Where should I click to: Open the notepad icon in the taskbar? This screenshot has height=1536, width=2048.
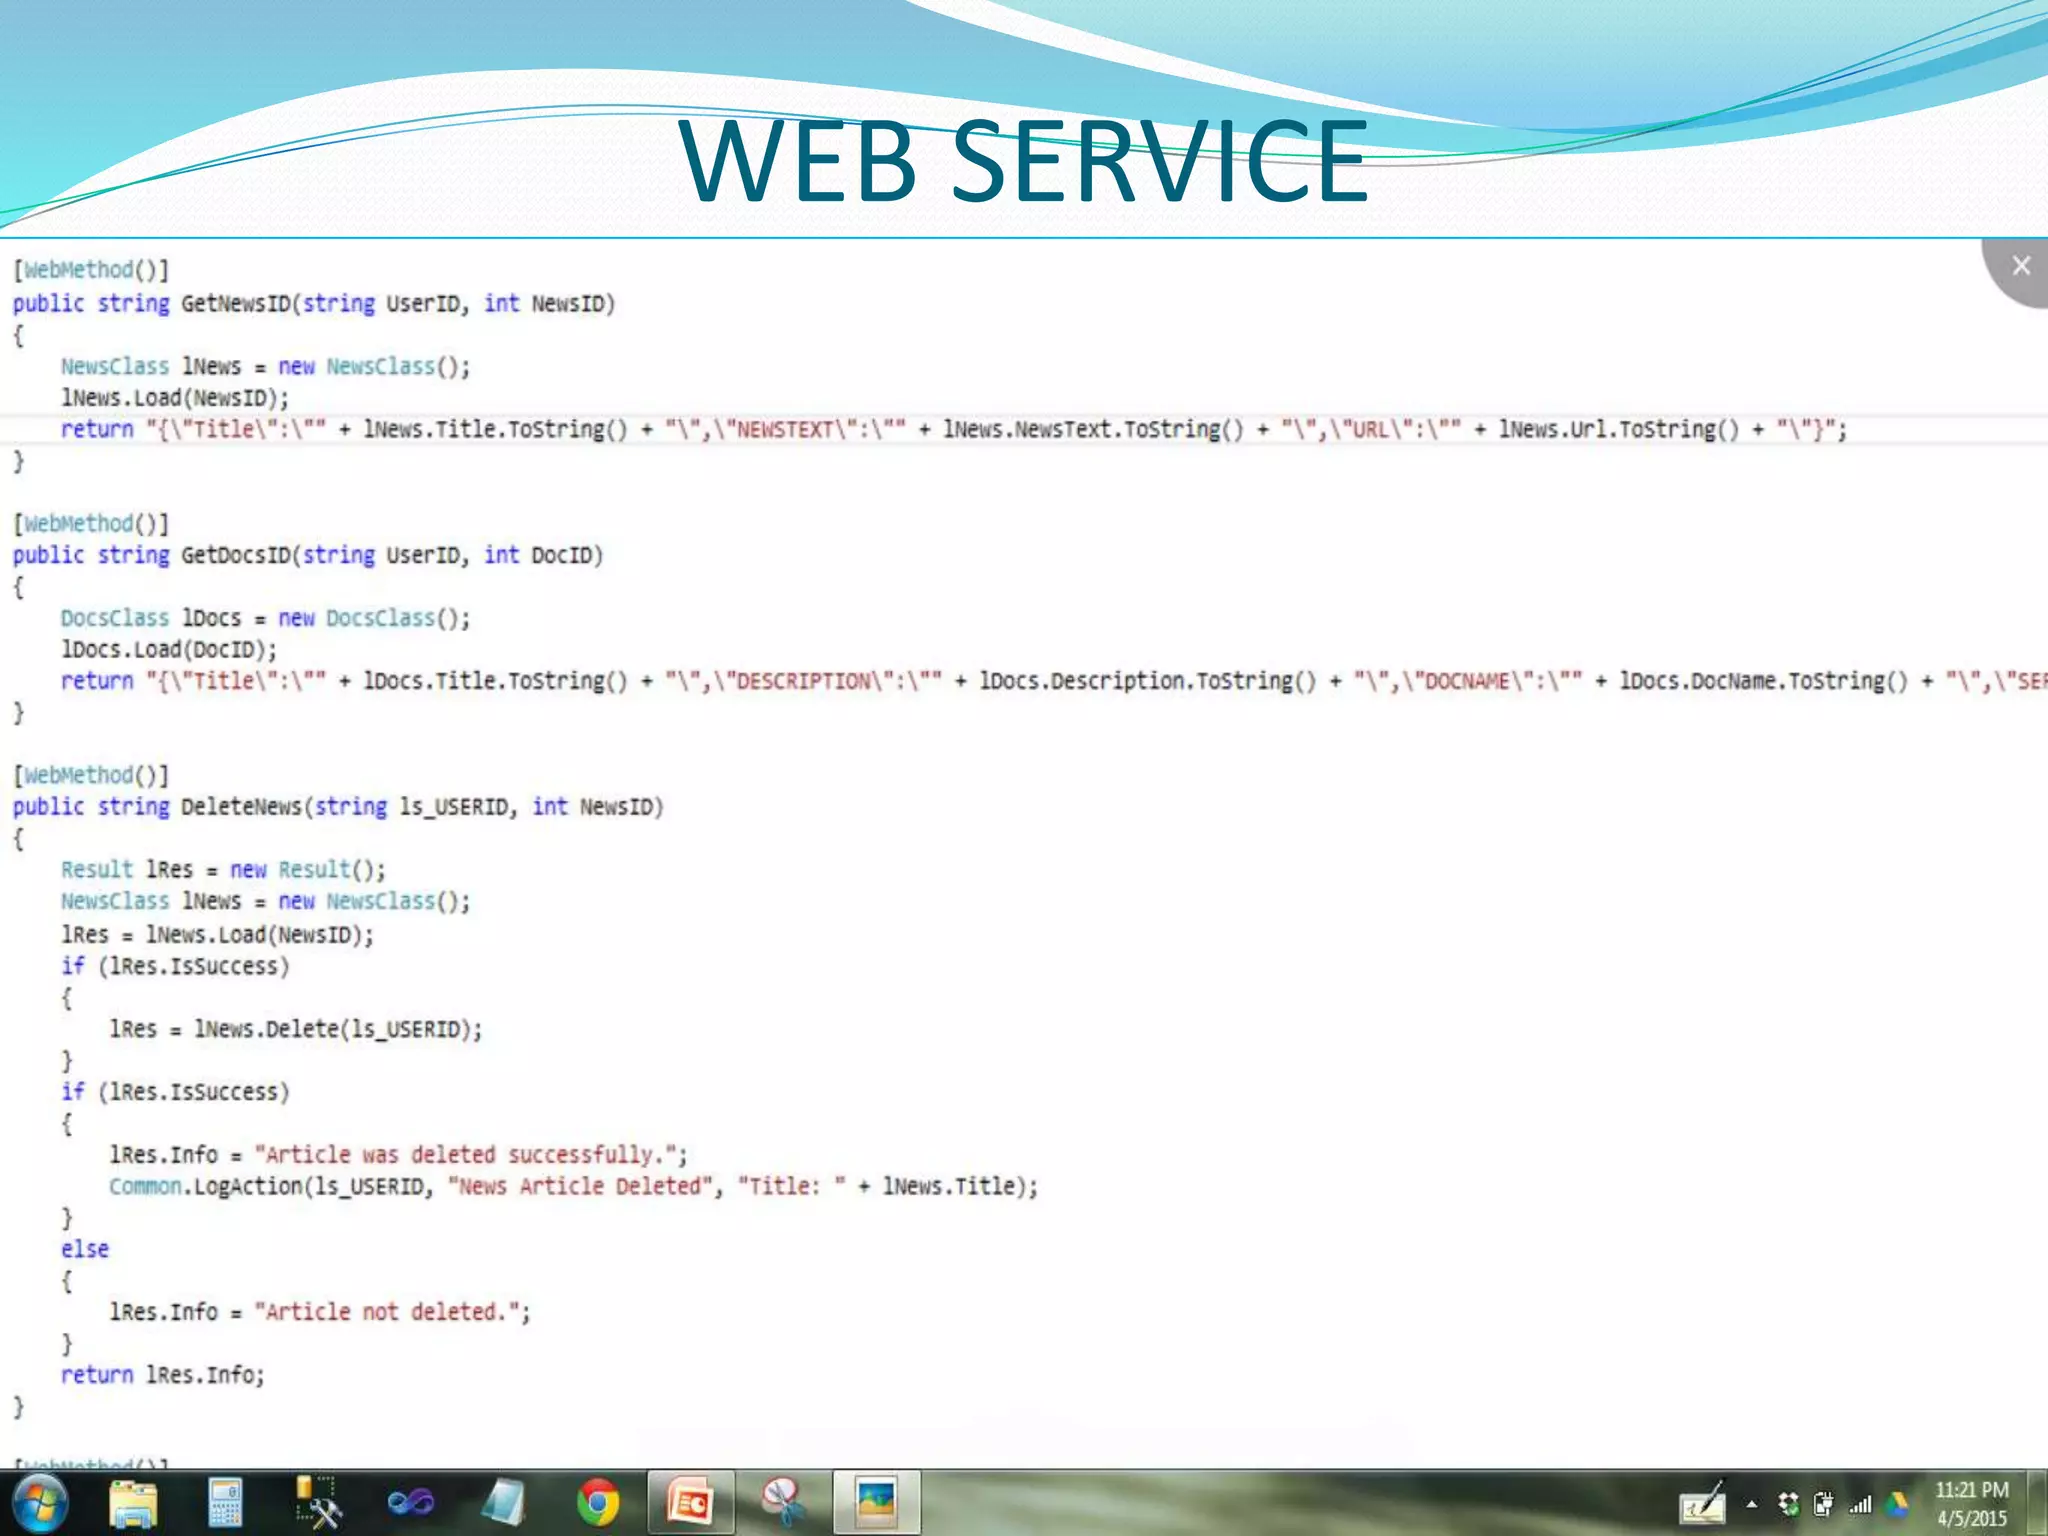[x=503, y=1503]
